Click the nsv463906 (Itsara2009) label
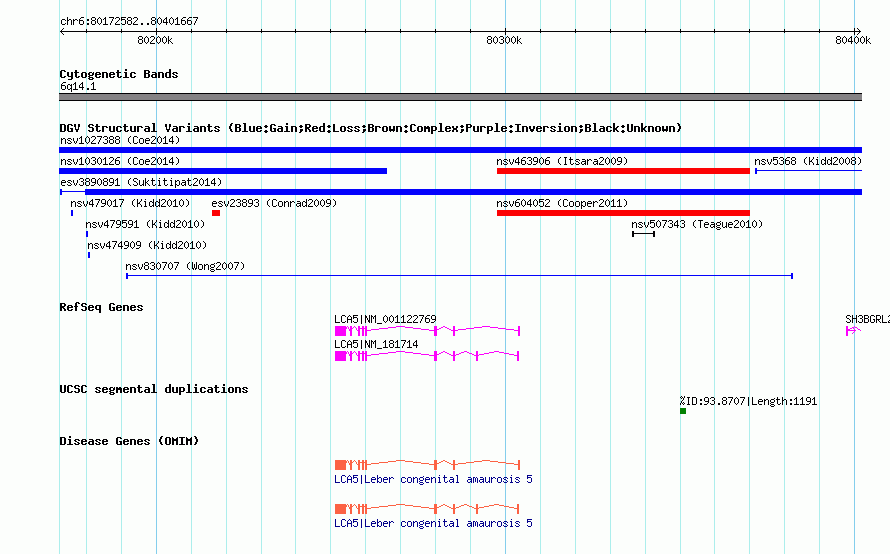890x554 pixels. (562, 161)
